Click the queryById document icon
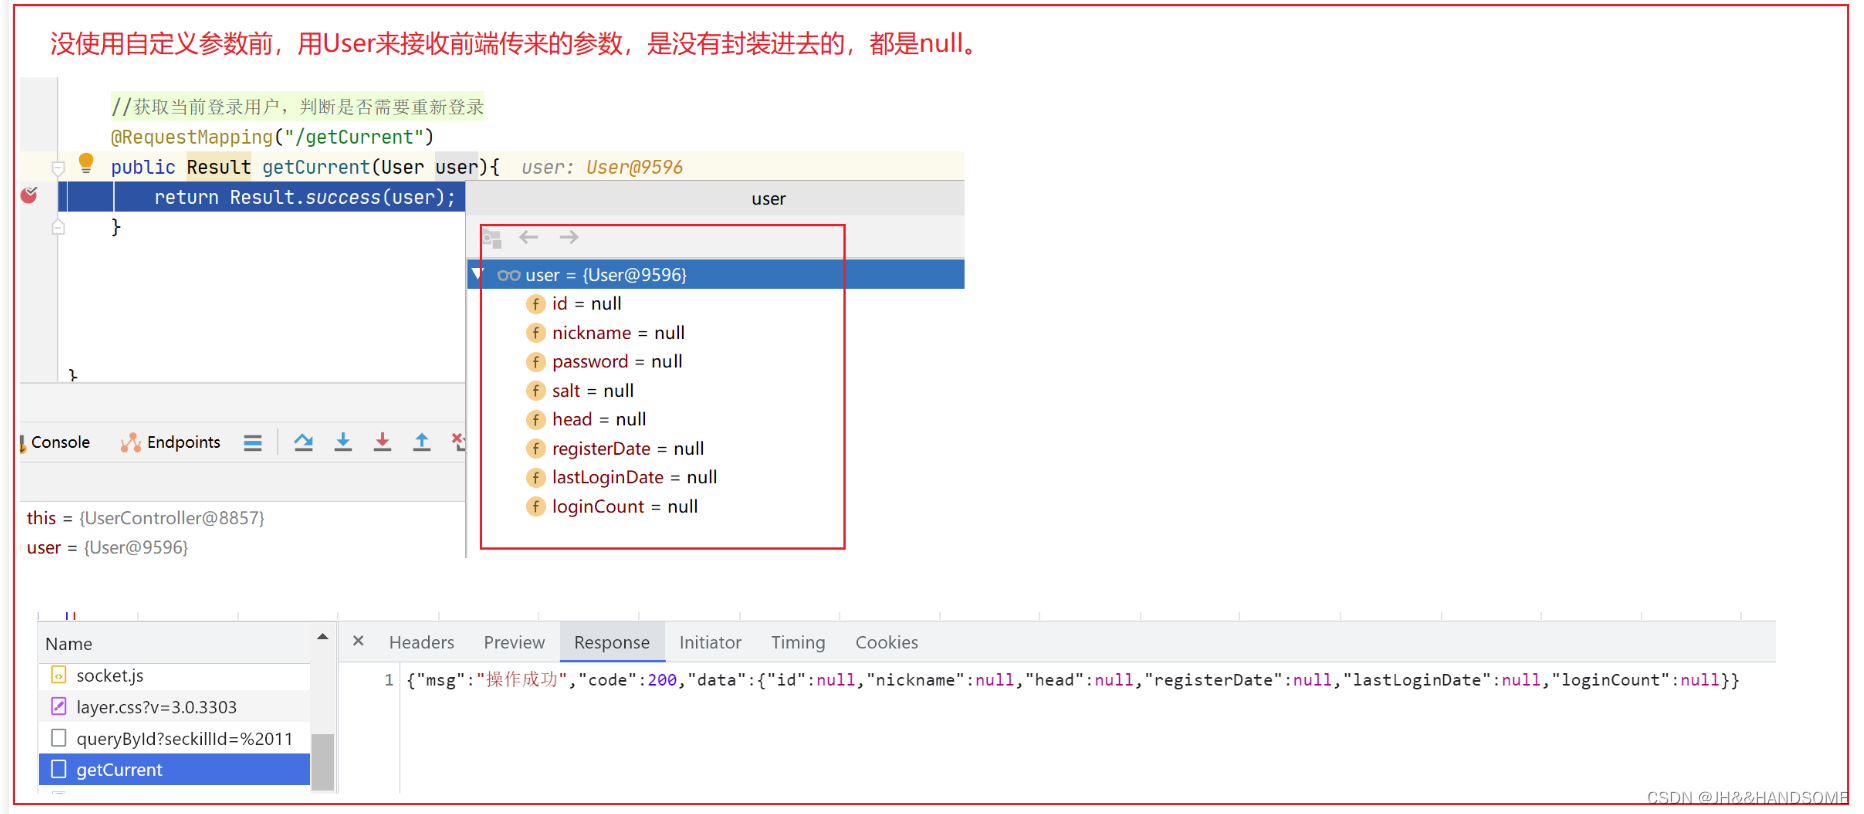The width and height of the screenshot is (1864, 814). click(x=58, y=738)
